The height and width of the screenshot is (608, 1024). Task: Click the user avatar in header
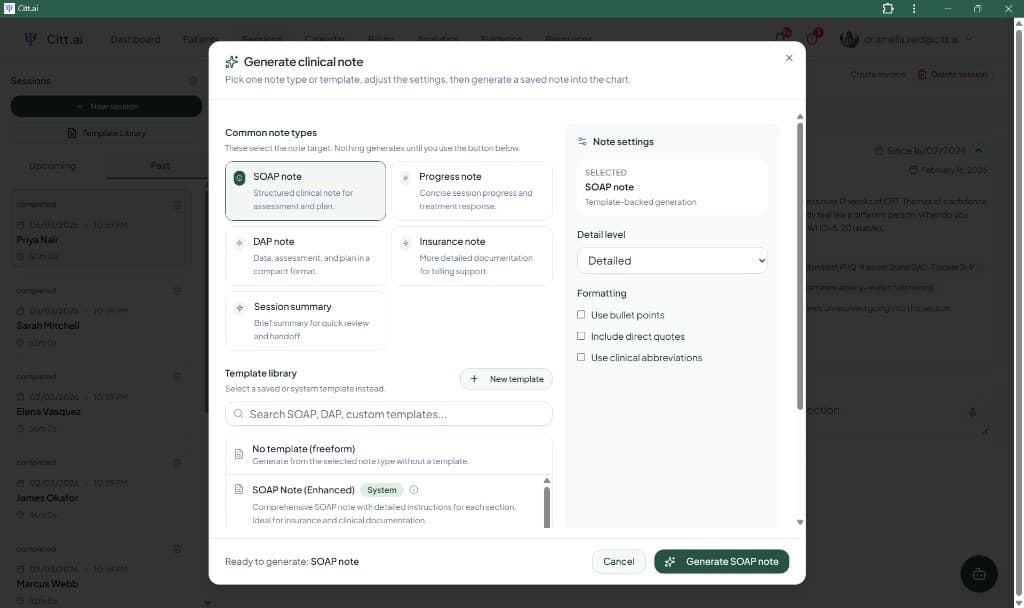(849, 39)
